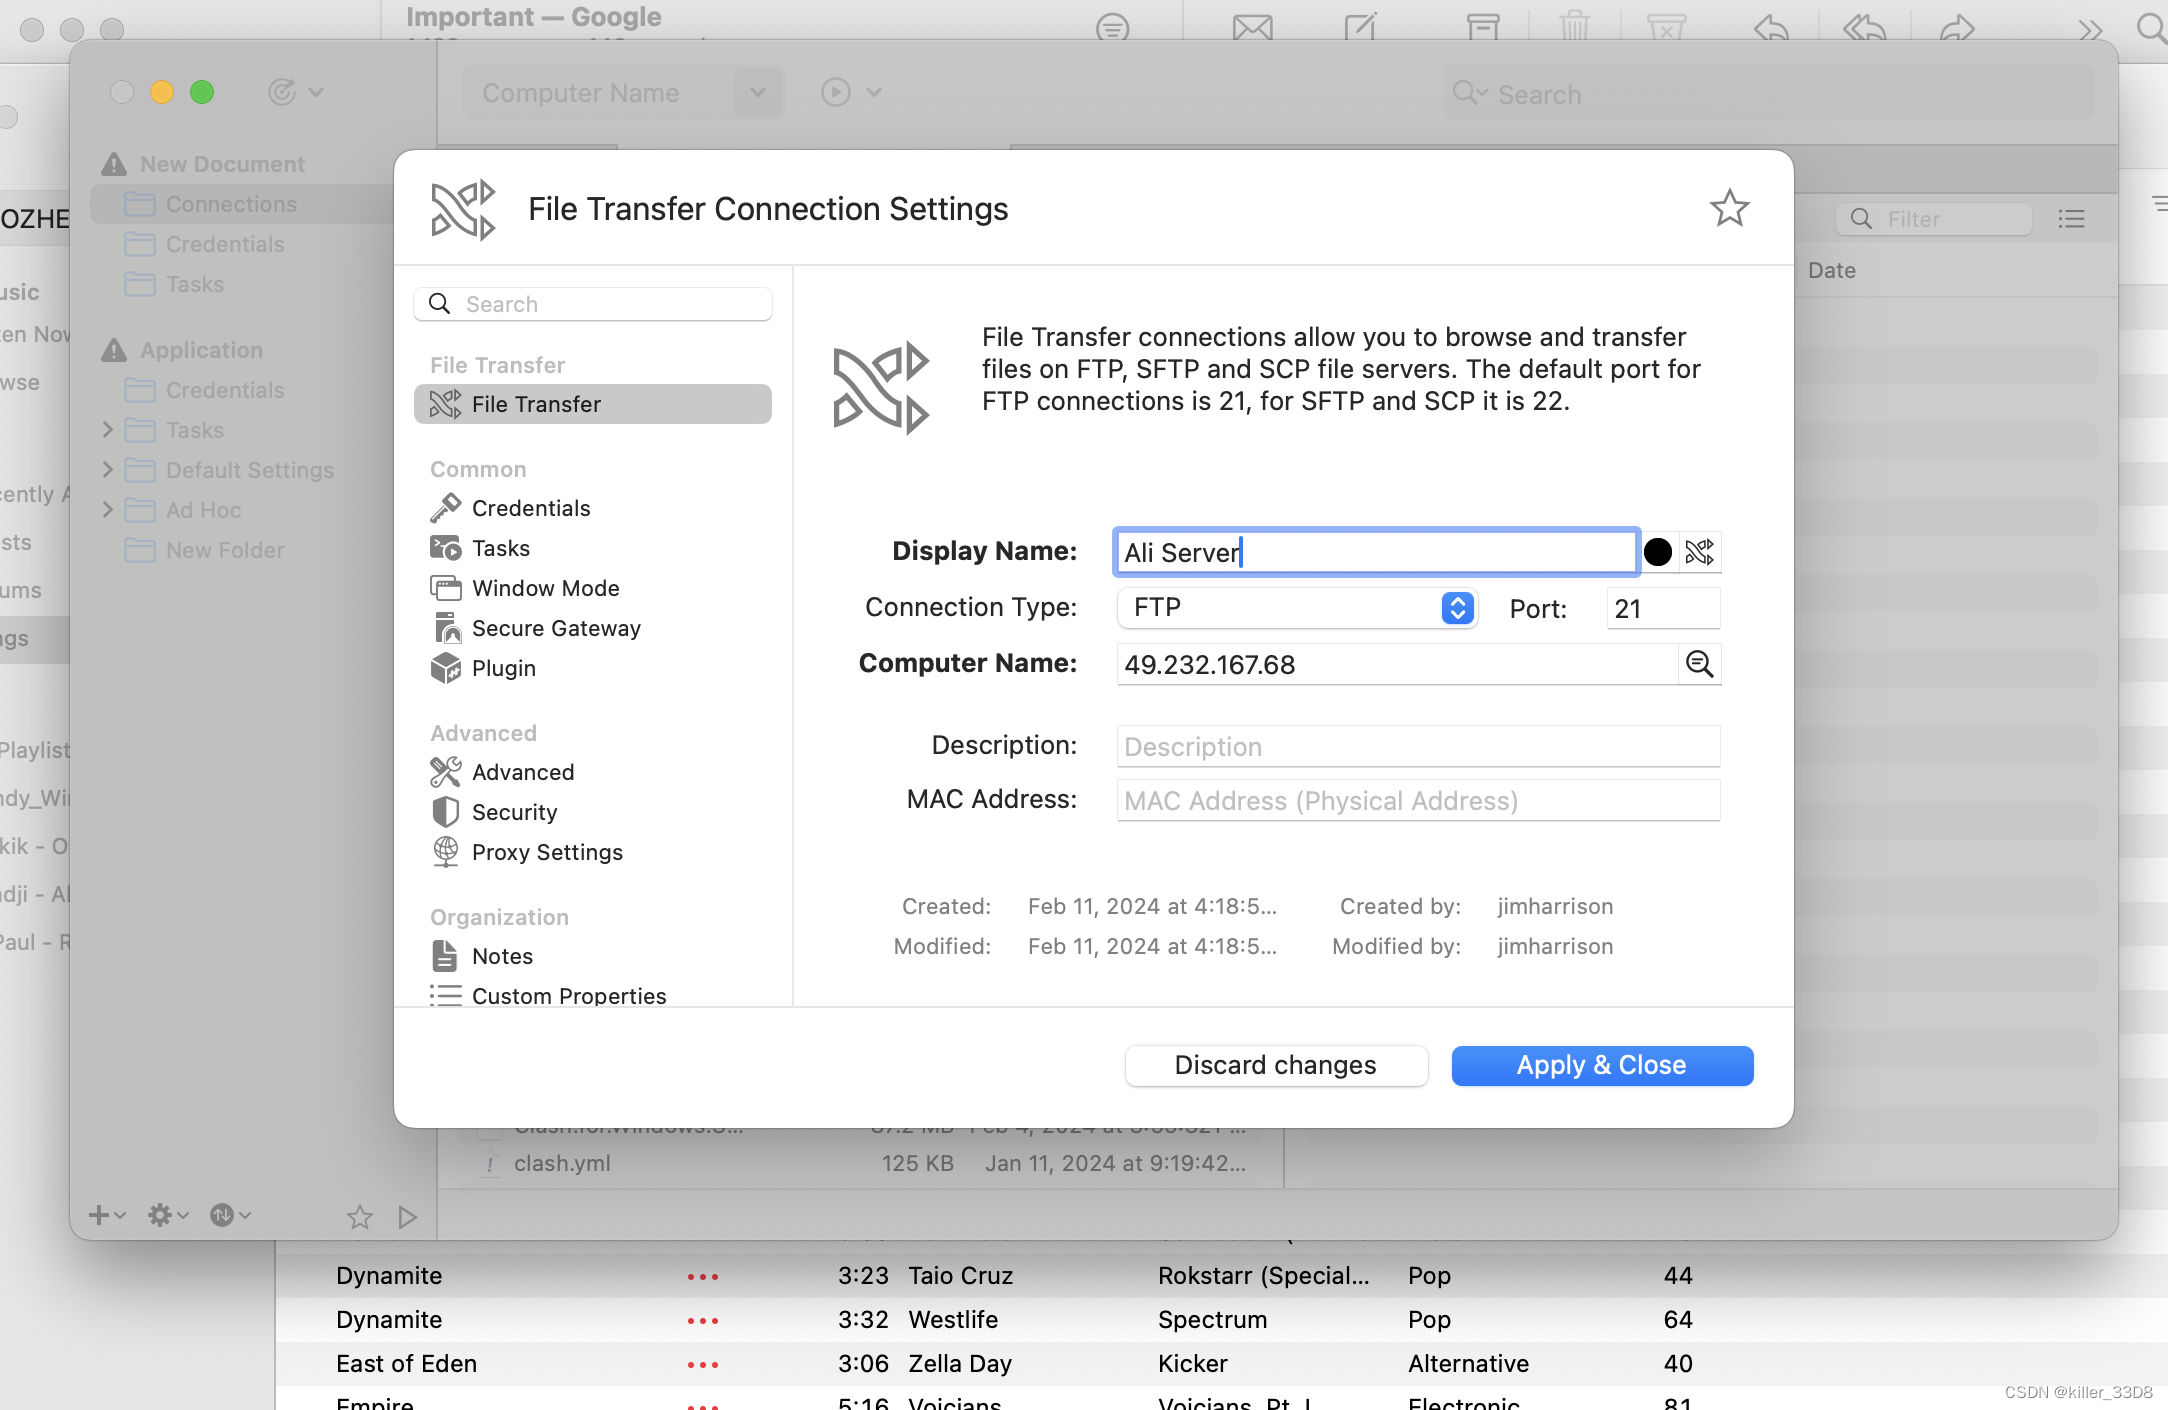Expand the Ad Hoc folder in sidebar

108,510
